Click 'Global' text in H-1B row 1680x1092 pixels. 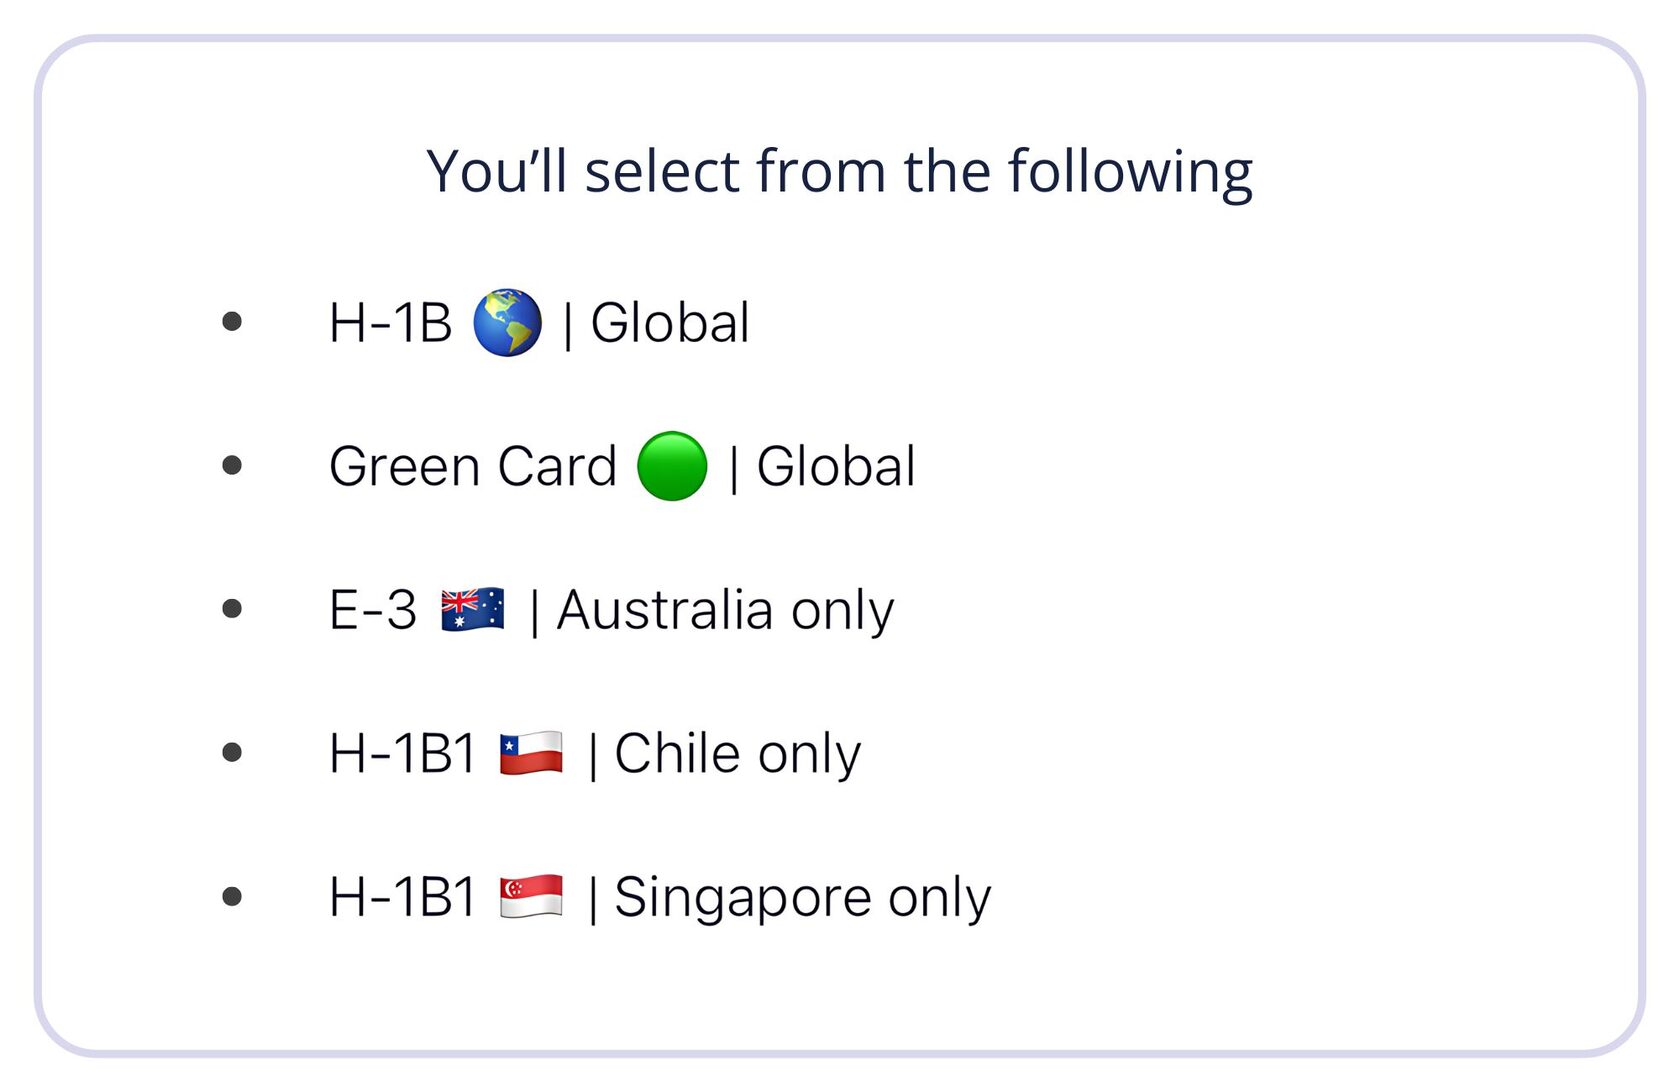click(670, 323)
